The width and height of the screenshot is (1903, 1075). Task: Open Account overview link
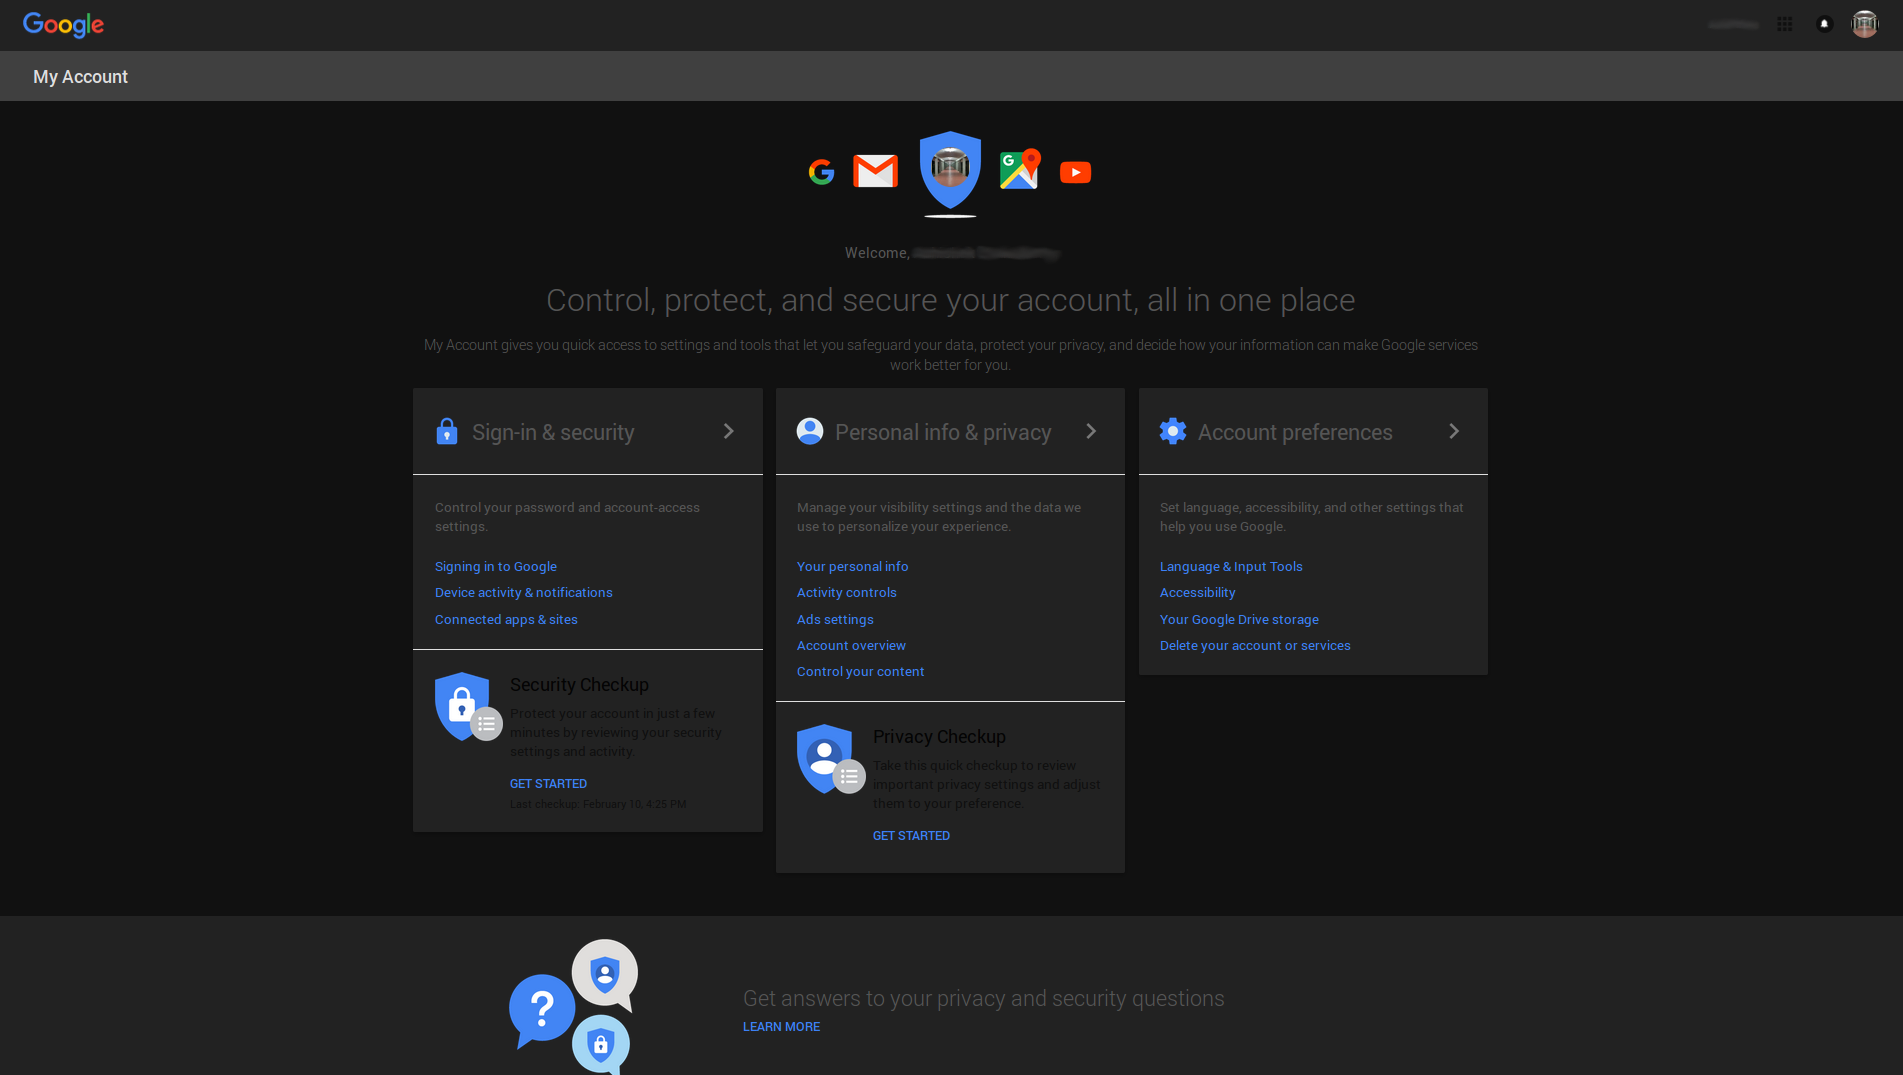click(851, 645)
